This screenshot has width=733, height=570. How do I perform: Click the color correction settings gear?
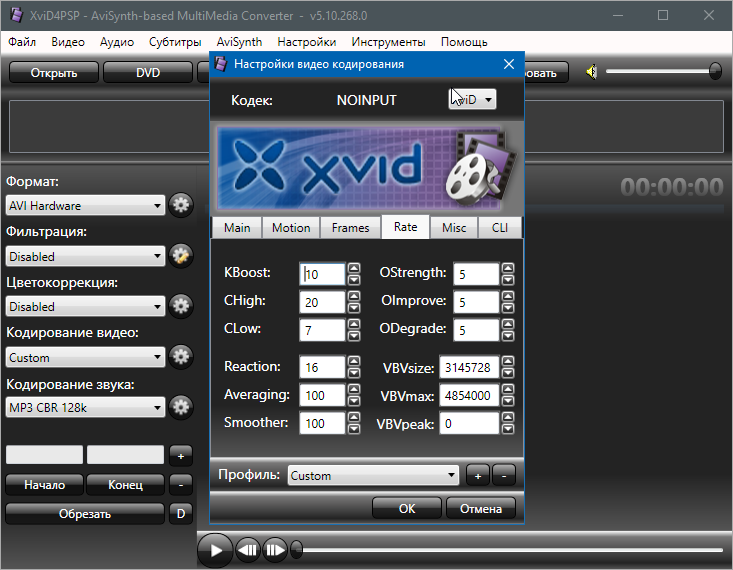tap(180, 307)
